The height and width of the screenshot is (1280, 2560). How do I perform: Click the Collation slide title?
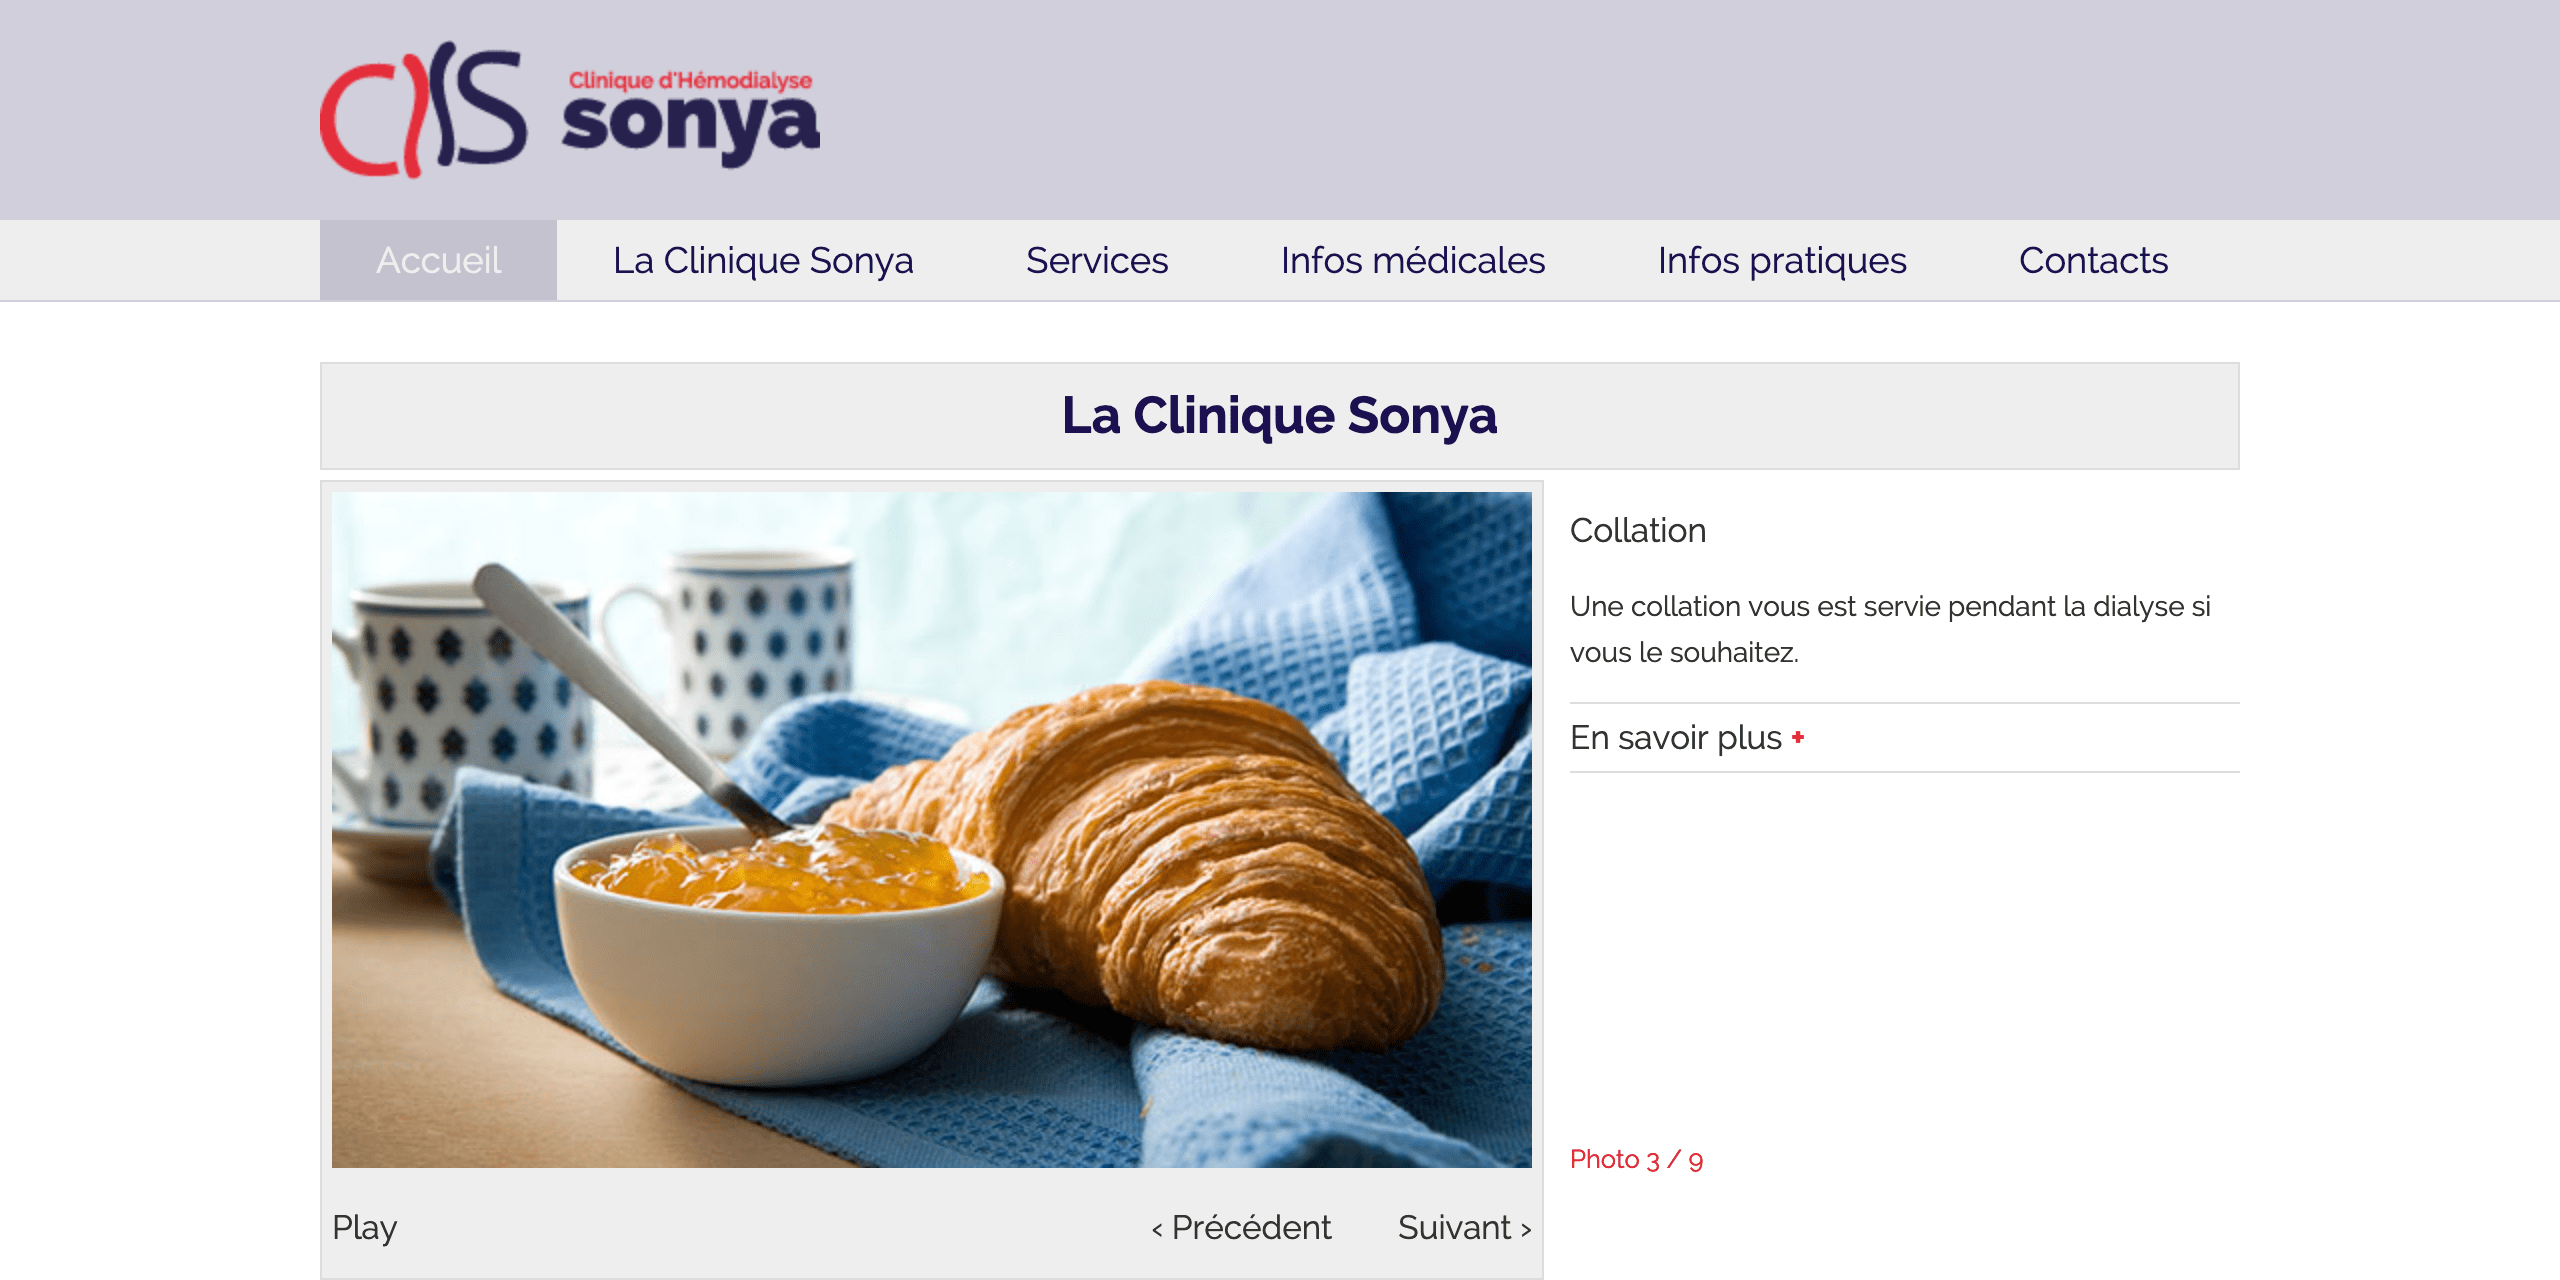coord(1638,530)
